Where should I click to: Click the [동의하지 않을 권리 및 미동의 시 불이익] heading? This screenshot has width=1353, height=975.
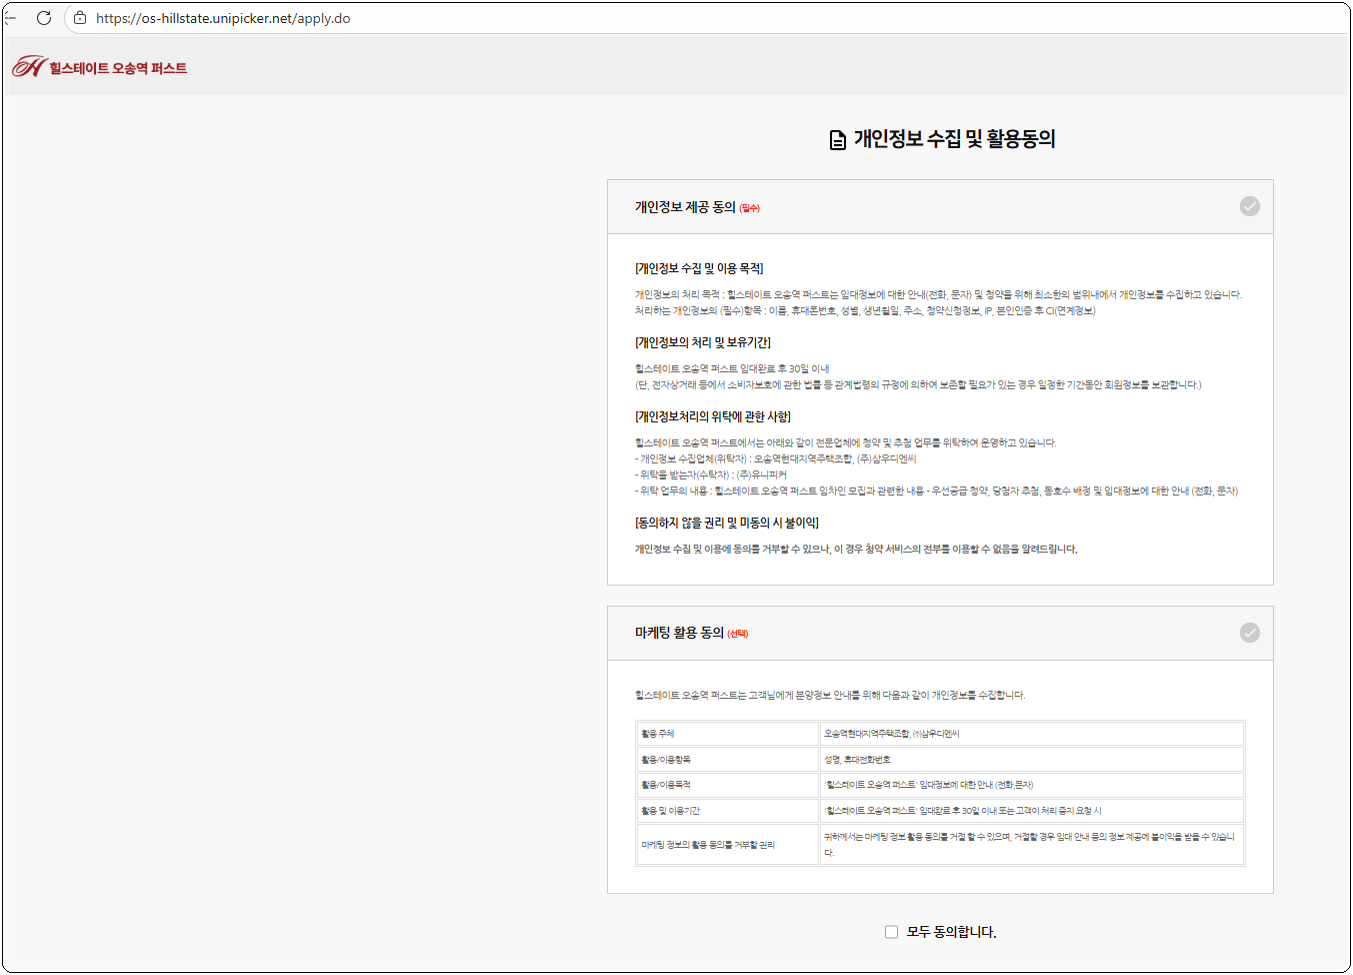coord(727,522)
